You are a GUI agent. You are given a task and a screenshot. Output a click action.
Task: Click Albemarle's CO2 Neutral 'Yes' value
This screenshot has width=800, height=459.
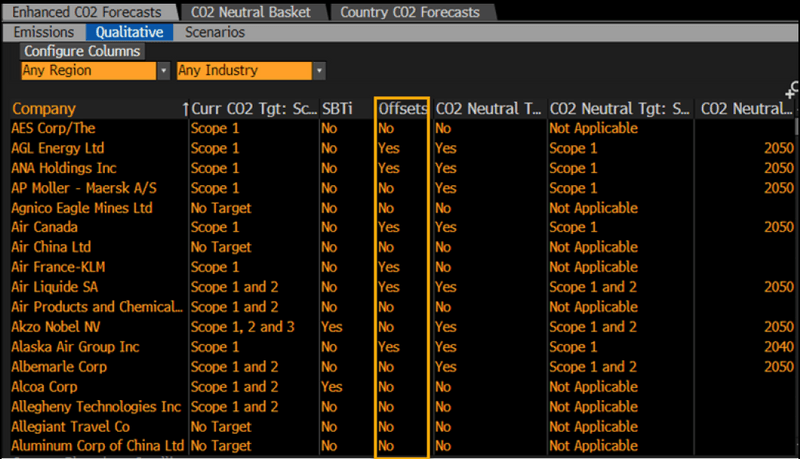pyautogui.click(x=446, y=367)
